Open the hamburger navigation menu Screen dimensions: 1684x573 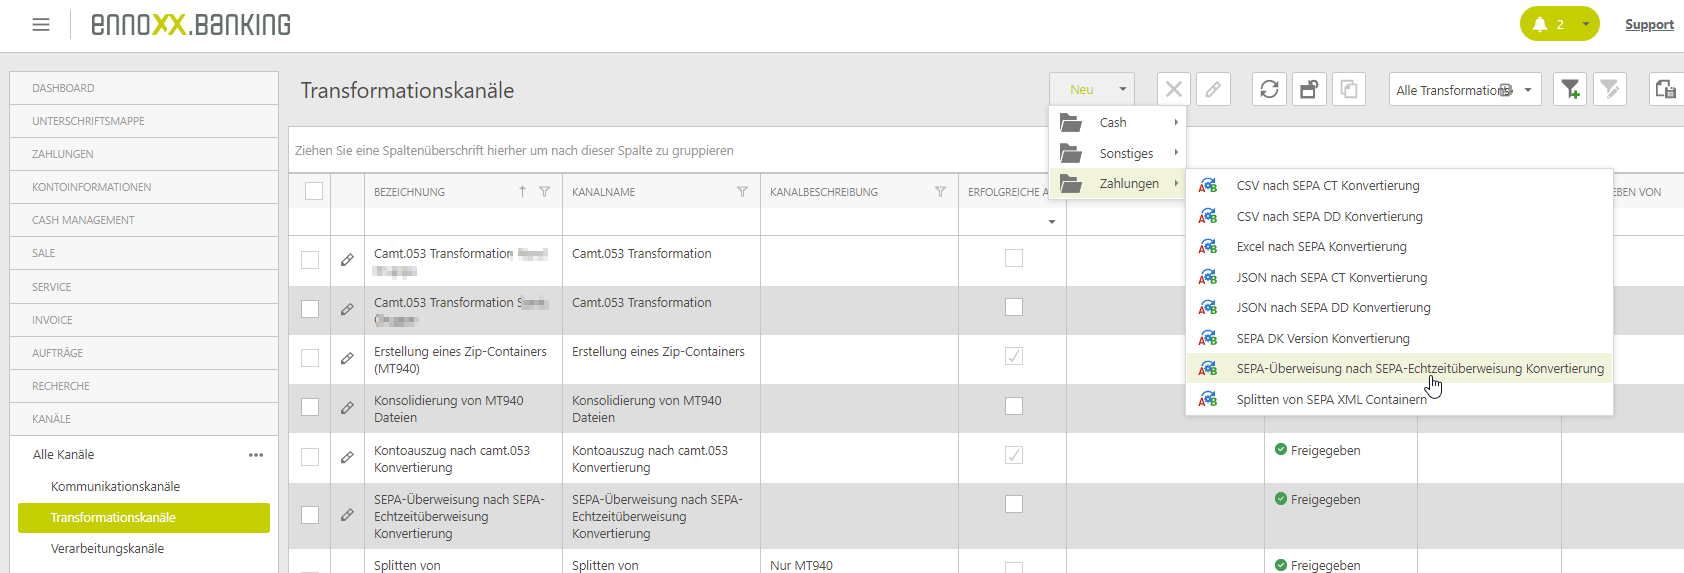point(41,25)
